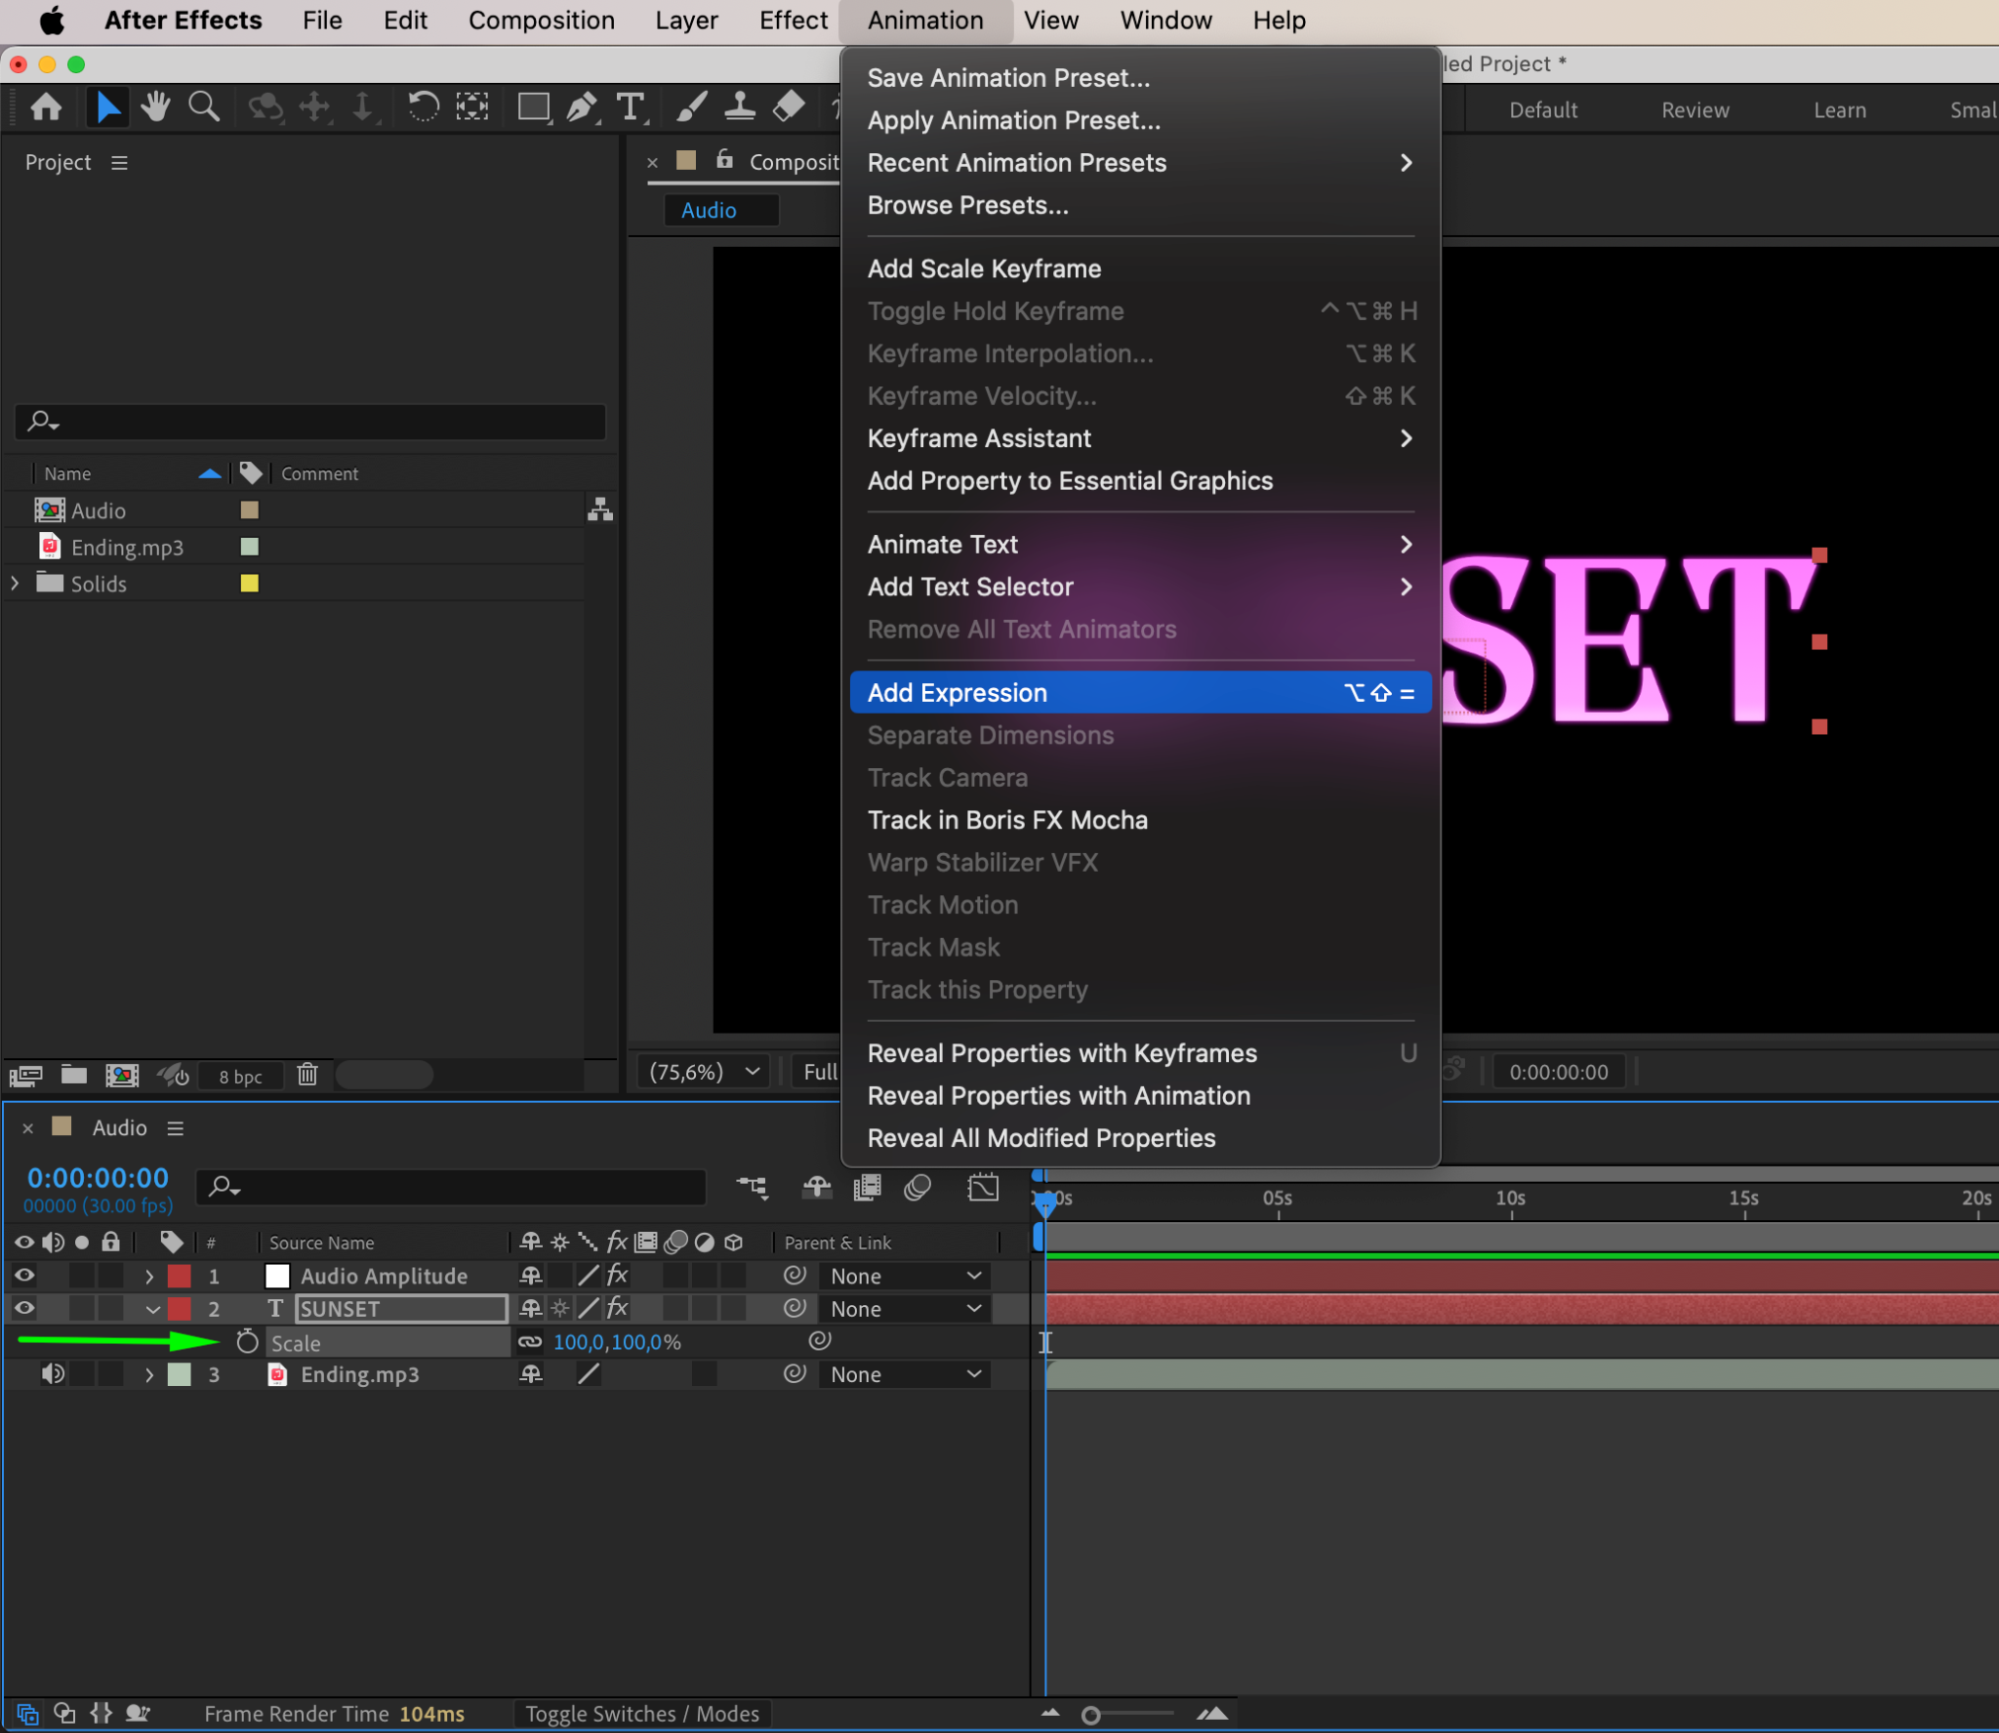The height and width of the screenshot is (1733, 1999).
Task: Toggle visibility eye of Audio Amplitude layer
Action: [24, 1276]
